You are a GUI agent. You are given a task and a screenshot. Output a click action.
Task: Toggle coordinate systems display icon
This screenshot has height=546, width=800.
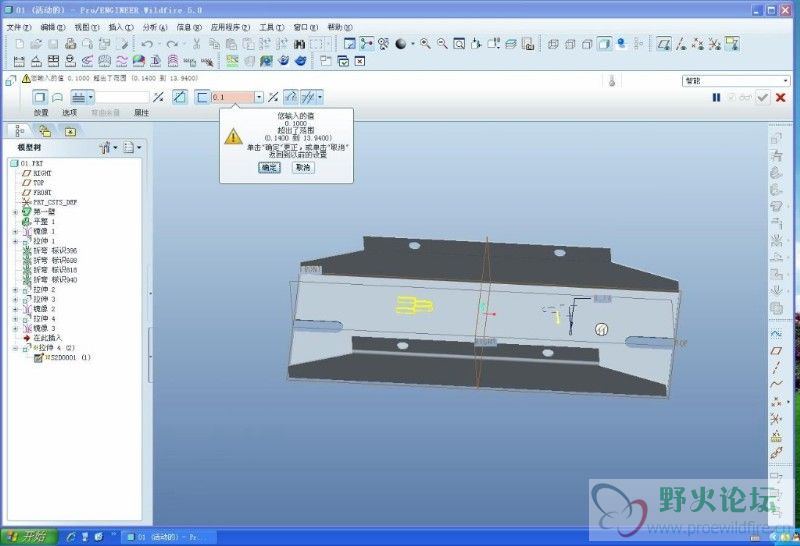[x=715, y=44]
